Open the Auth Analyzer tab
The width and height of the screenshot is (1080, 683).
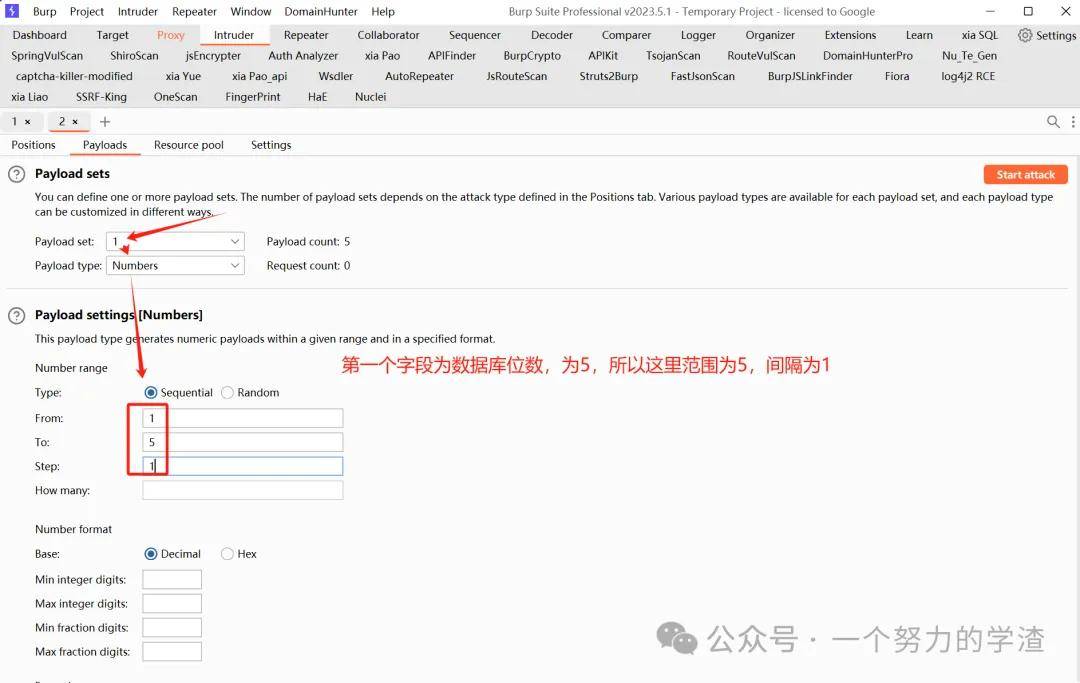point(303,56)
